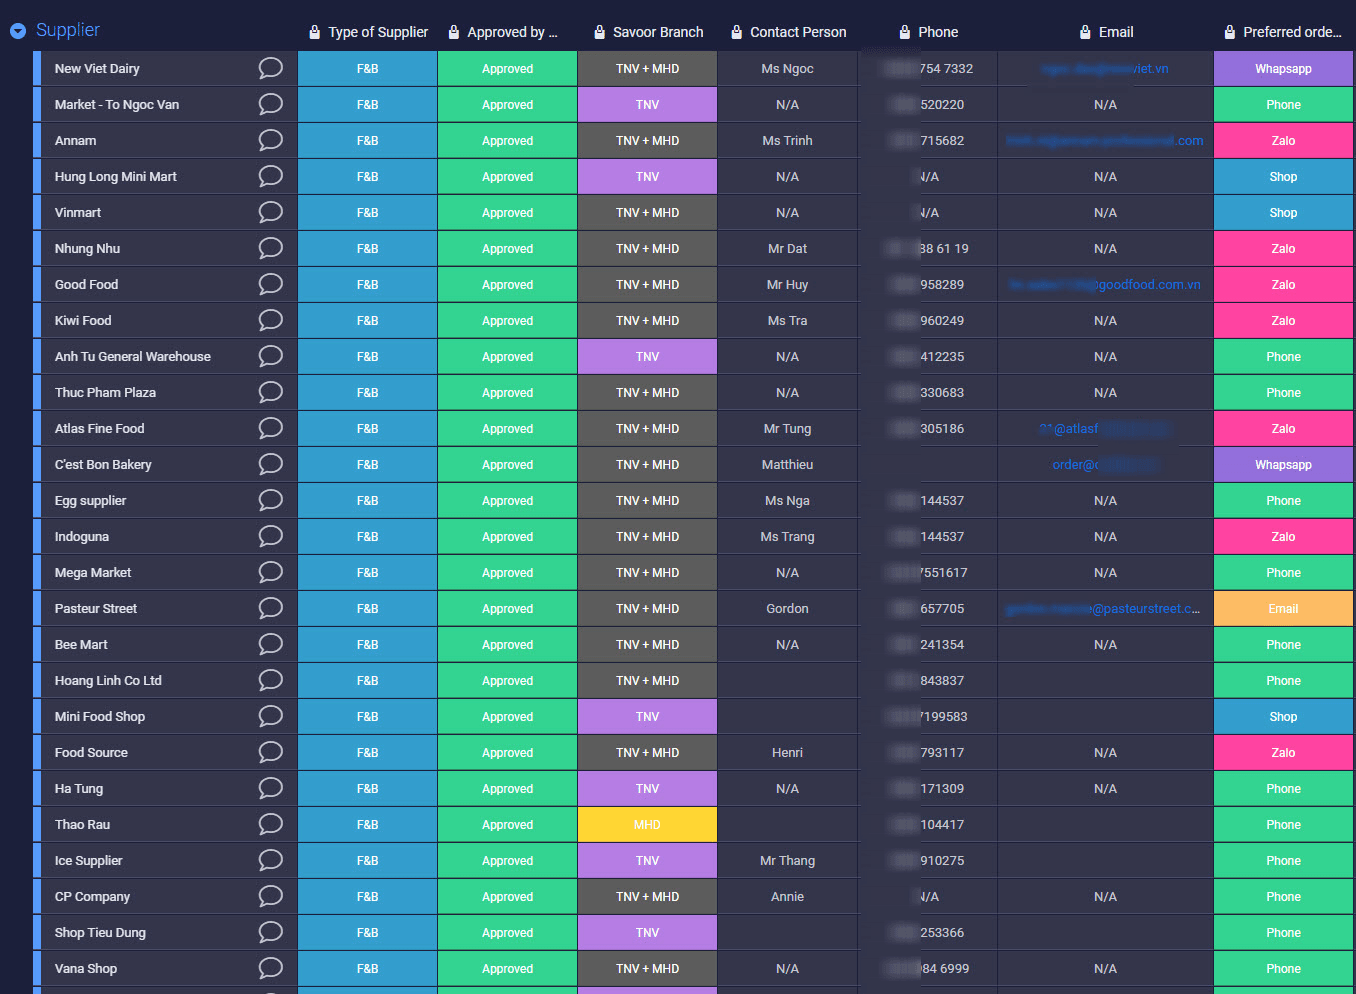Open conversation for Hung Long Mini Mart
The width and height of the screenshot is (1356, 994).
coord(271,176)
